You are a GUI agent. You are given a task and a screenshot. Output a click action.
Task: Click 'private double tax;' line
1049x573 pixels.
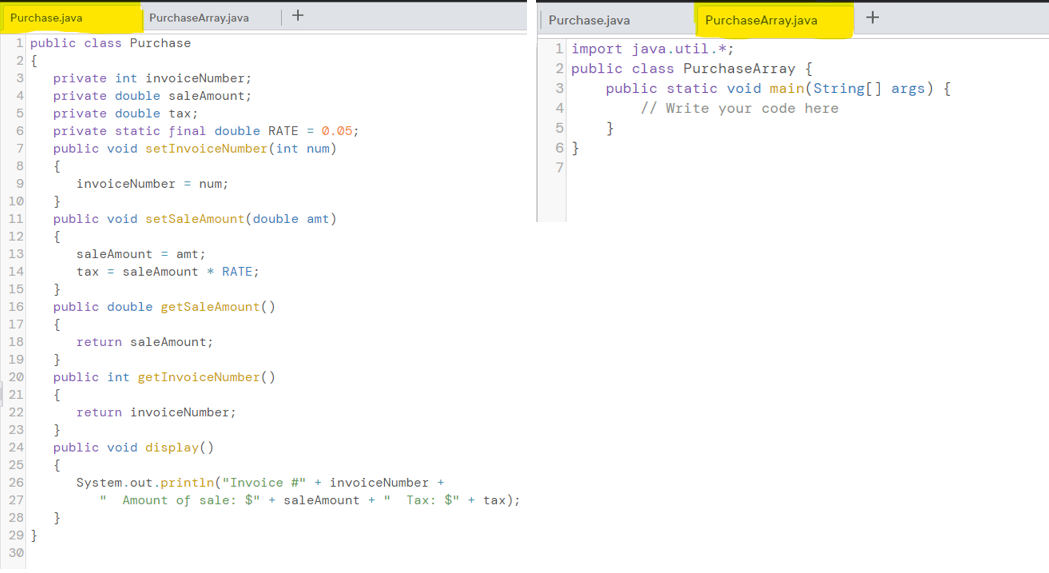[x=125, y=113]
